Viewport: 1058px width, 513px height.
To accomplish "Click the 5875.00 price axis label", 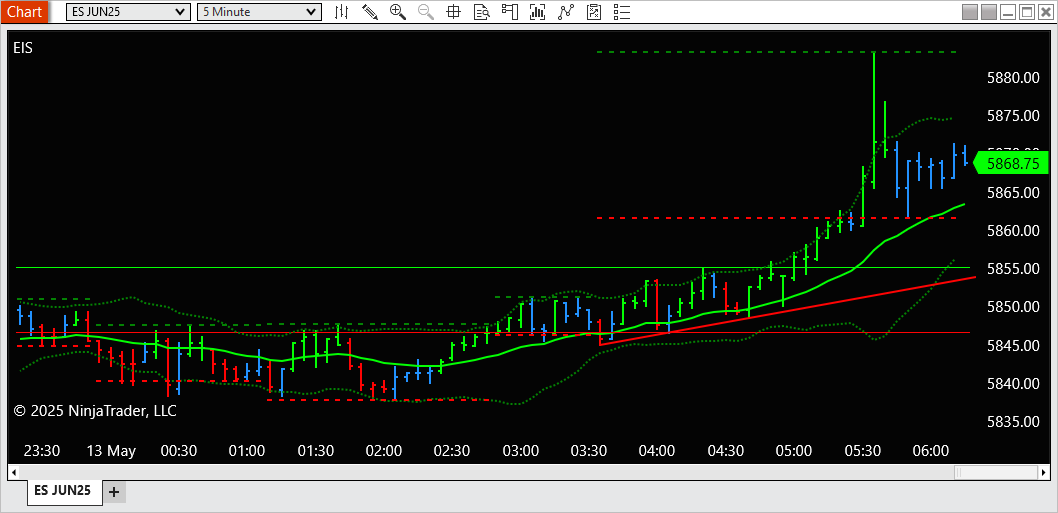I will pos(1013,116).
